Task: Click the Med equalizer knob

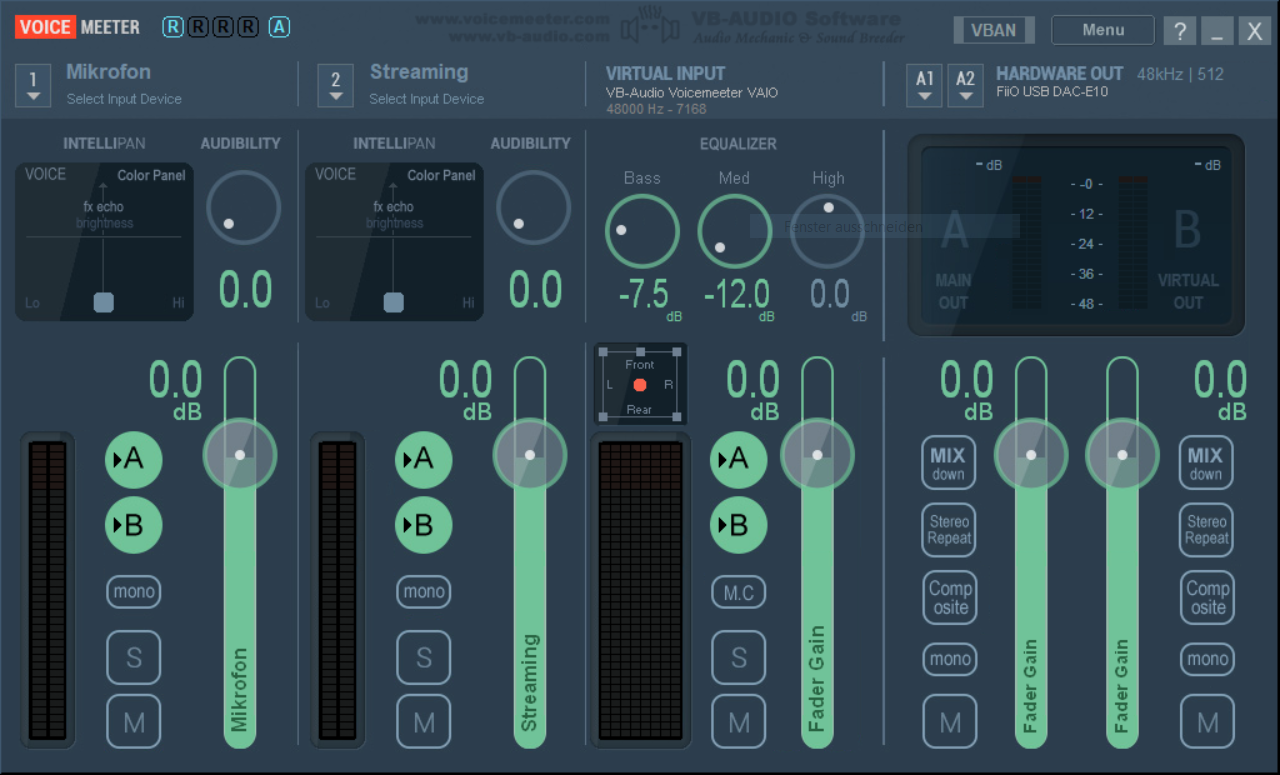Action: 735,231
